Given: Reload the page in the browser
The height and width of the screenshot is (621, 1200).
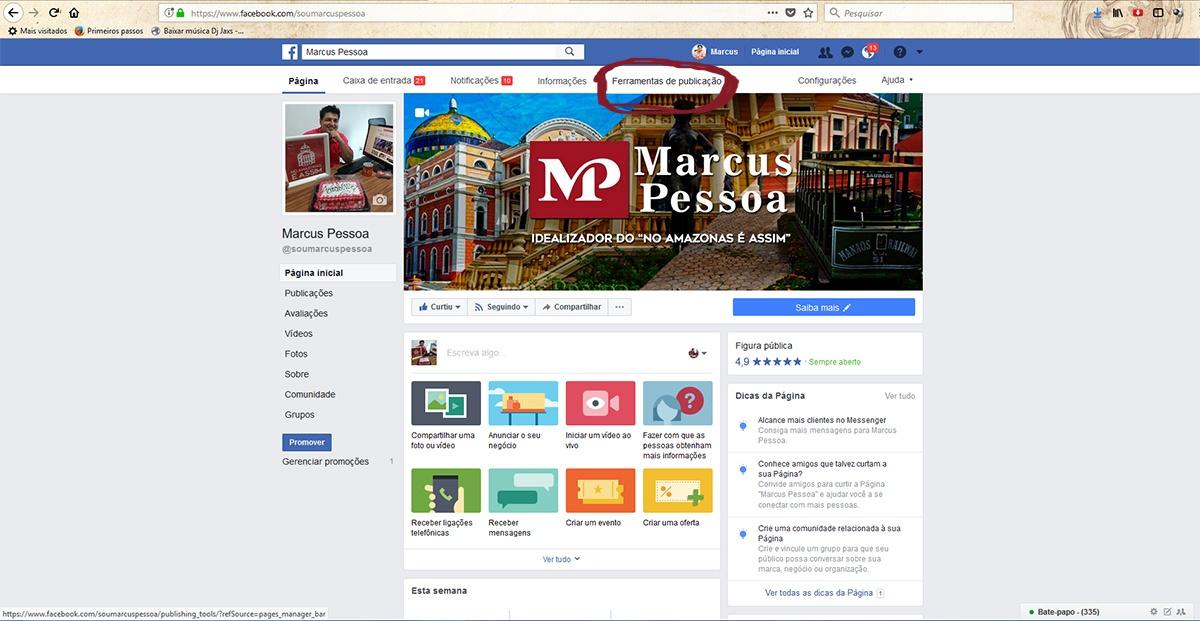Looking at the screenshot, I should (53, 13).
